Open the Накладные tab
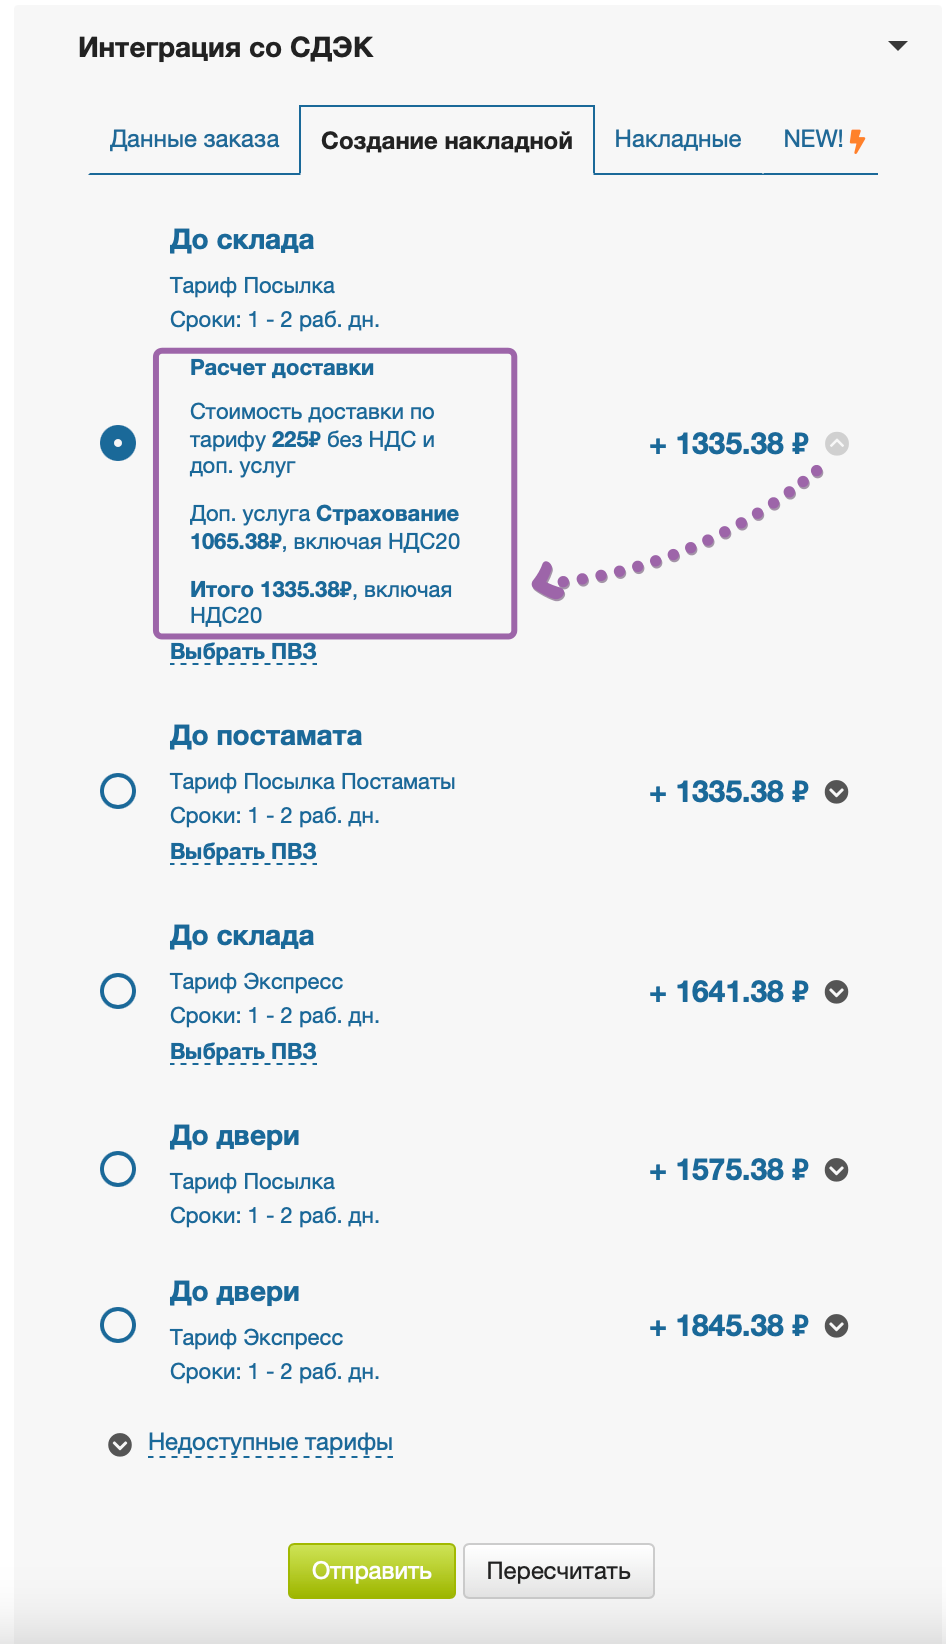Viewport: 946px width, 1644px height. point(677,139)
